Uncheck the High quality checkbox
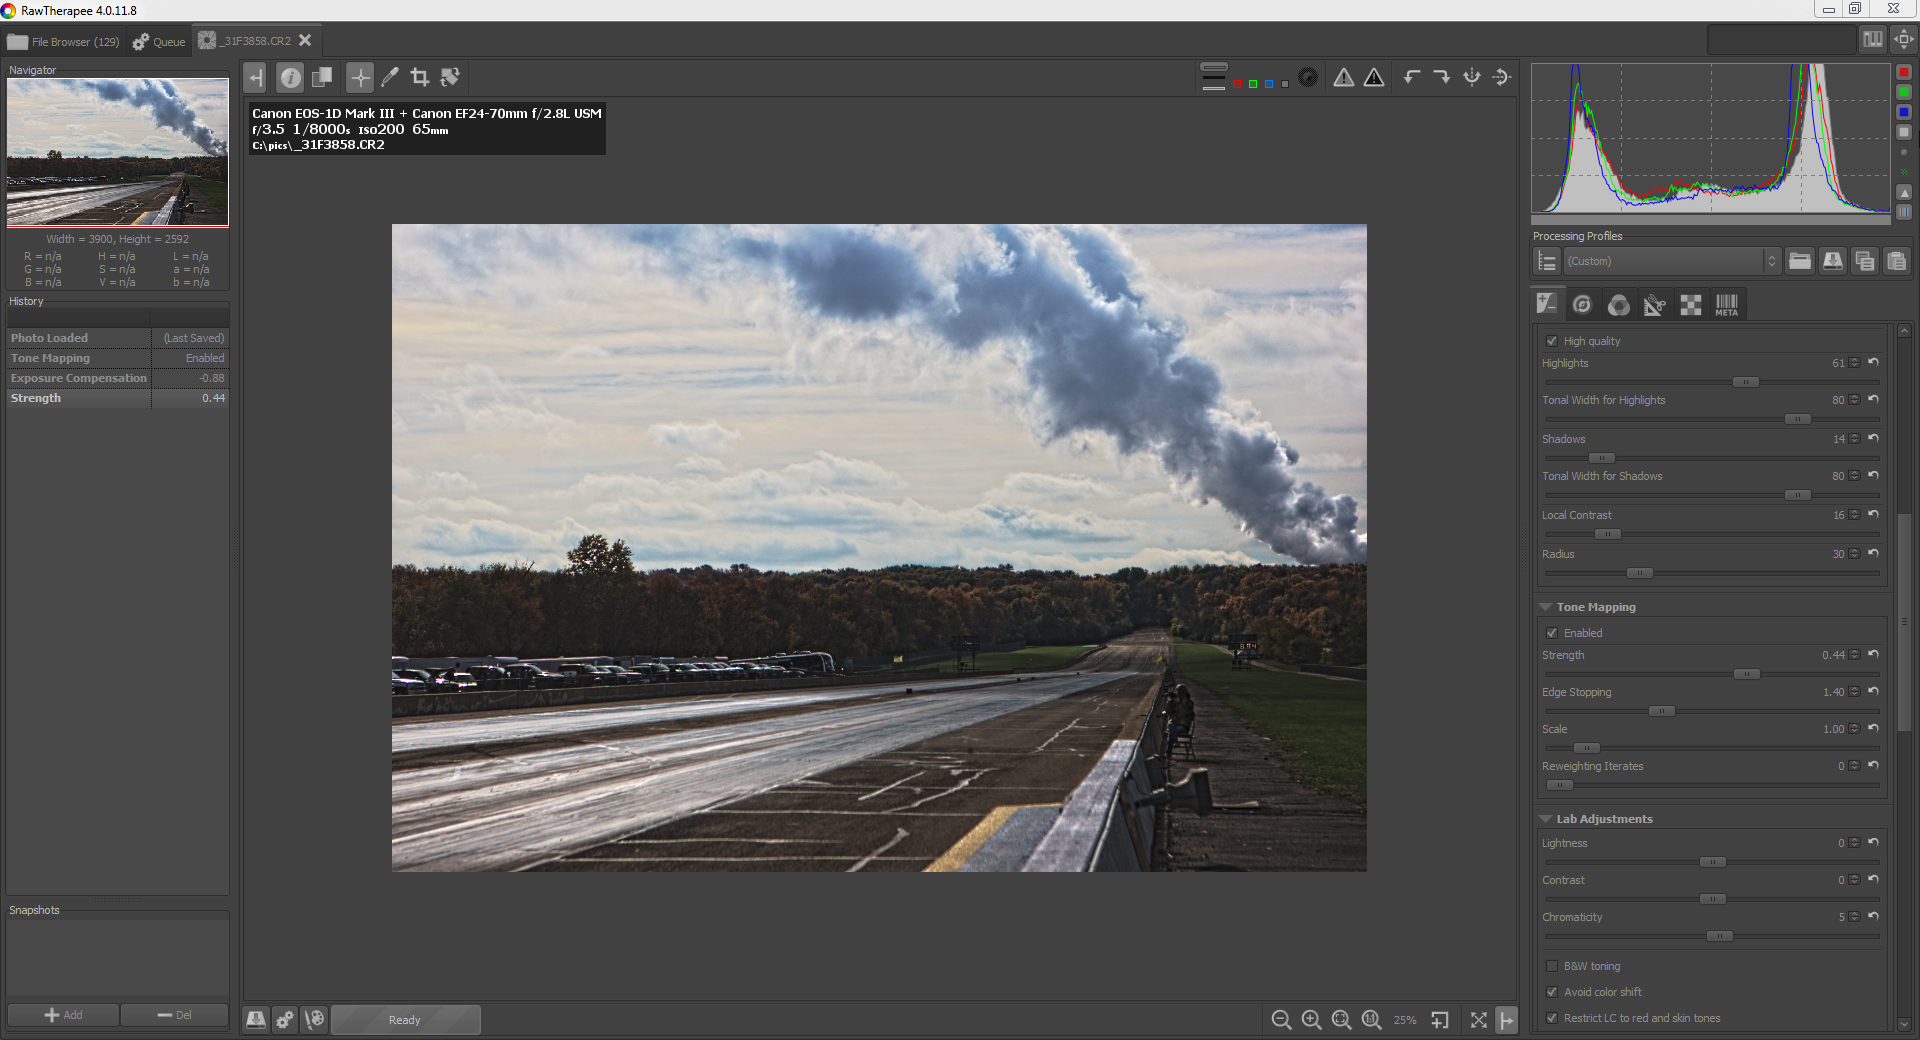The height and width of the screenshot is (1040, 1920). tap(1552, 341)
